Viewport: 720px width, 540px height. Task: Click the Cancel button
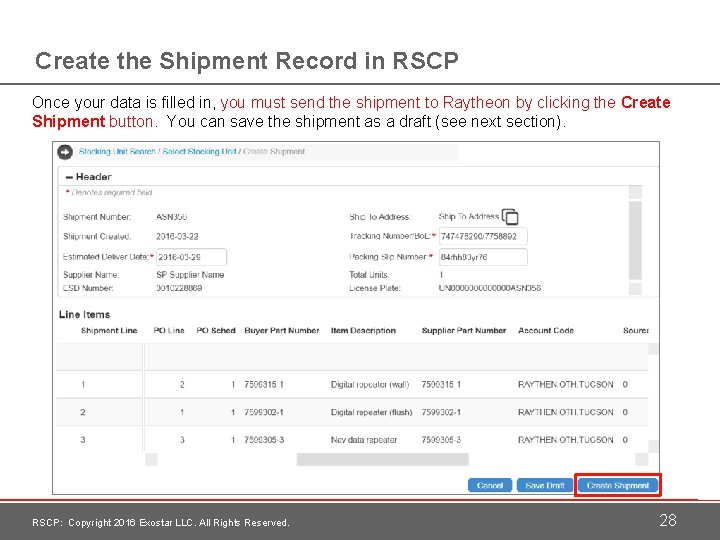click(x=490, y=485)
